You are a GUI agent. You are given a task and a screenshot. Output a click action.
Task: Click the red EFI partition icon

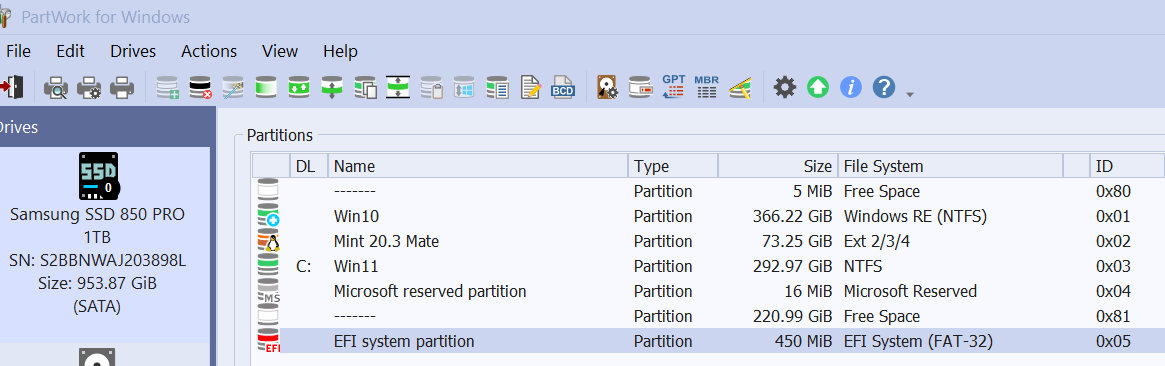click(268, 341)
